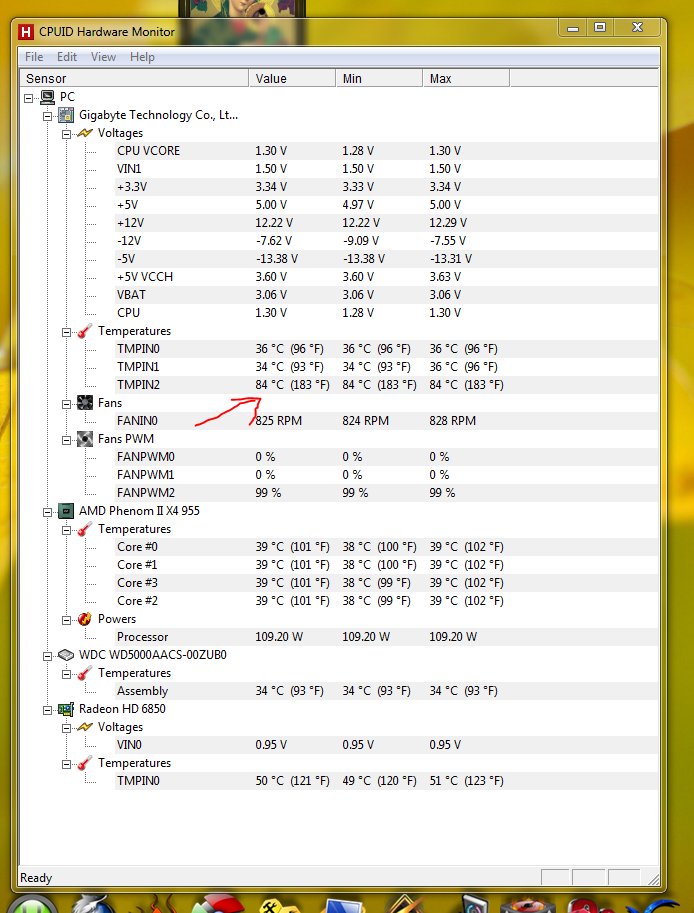Click the 828 RPM max value
The width and height of the screenshot is (694, 913).
(x=452, y=421)
